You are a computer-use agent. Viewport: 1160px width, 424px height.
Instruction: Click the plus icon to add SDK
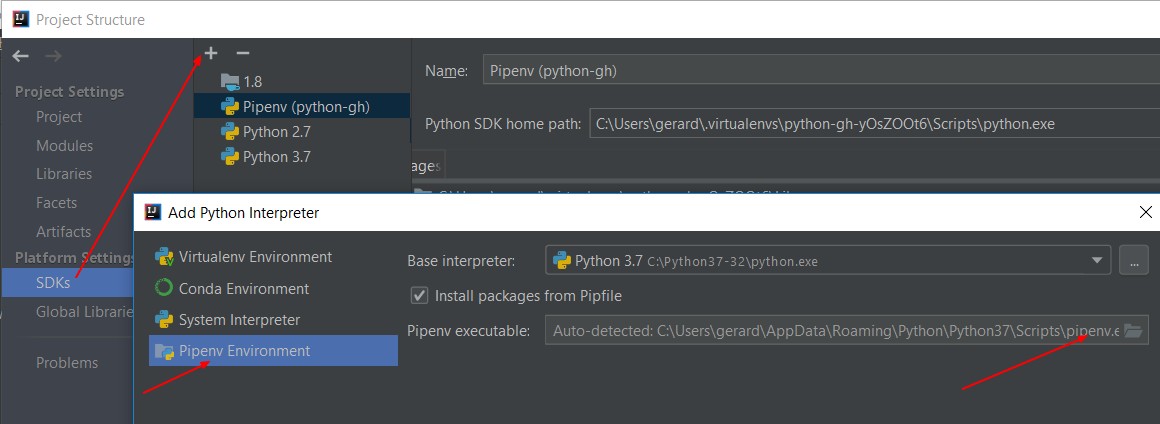tap(211, 53)
